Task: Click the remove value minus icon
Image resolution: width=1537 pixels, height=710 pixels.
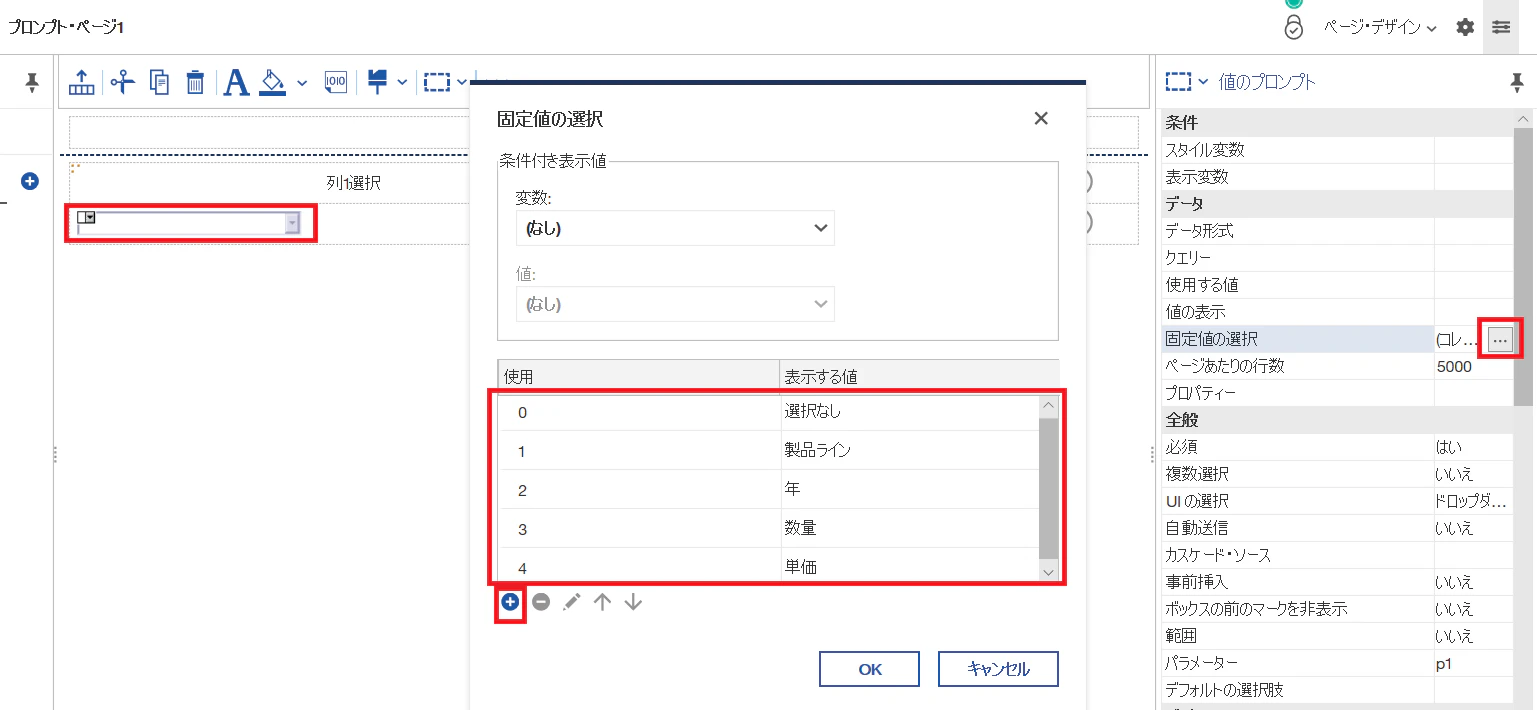Action: pyautogui.click(x=541, y=602)
